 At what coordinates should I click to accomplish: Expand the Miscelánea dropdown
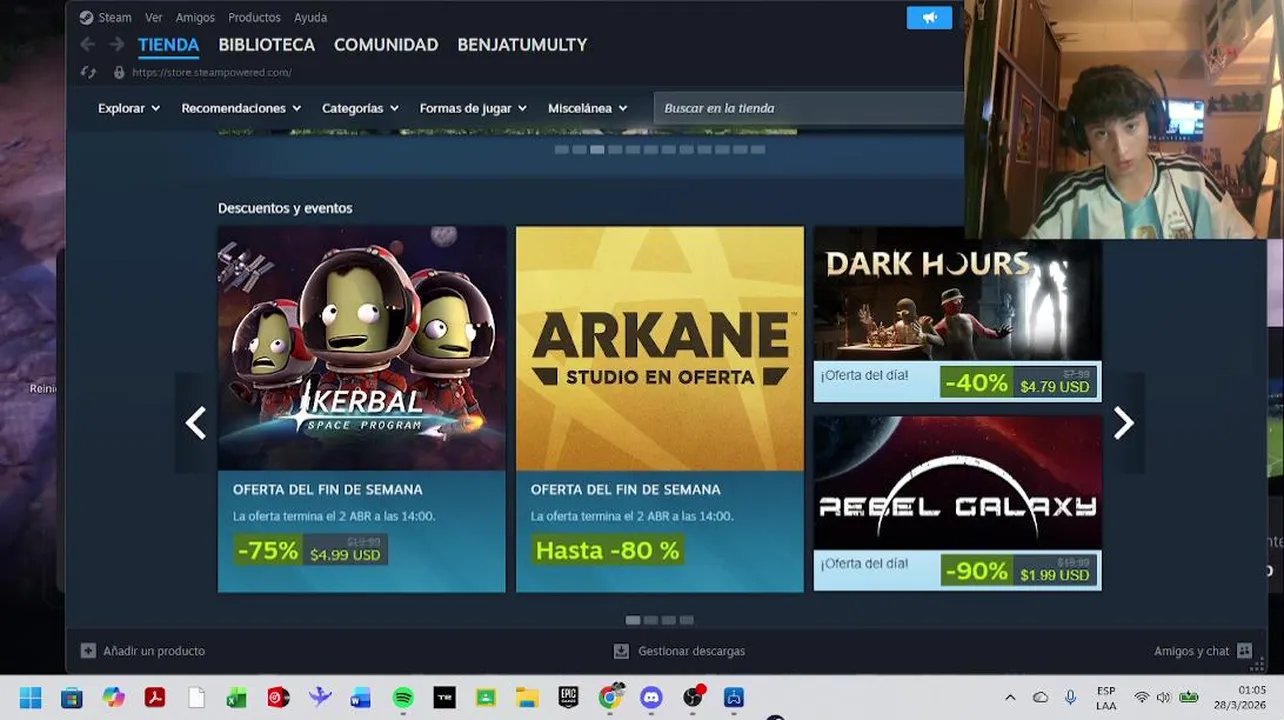[588, 108]
